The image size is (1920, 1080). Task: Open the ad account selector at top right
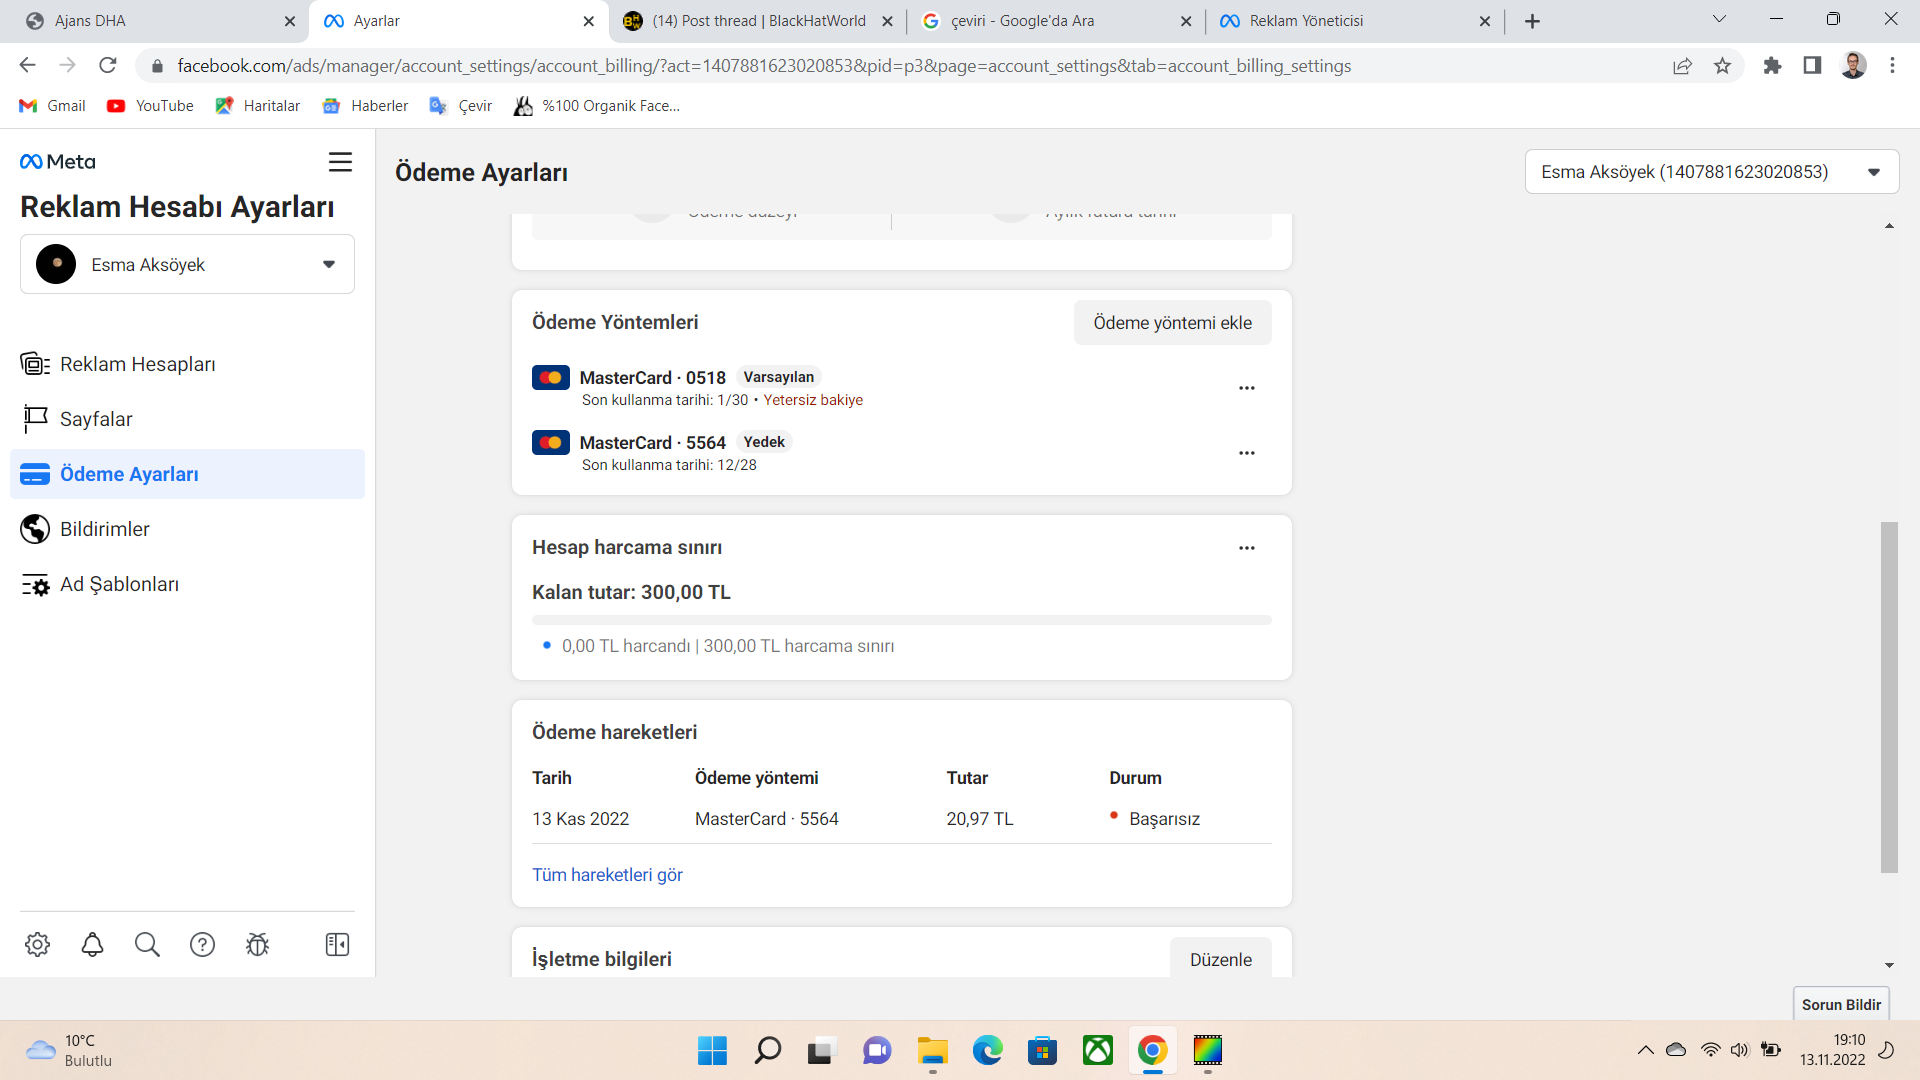click(1711, 172)
